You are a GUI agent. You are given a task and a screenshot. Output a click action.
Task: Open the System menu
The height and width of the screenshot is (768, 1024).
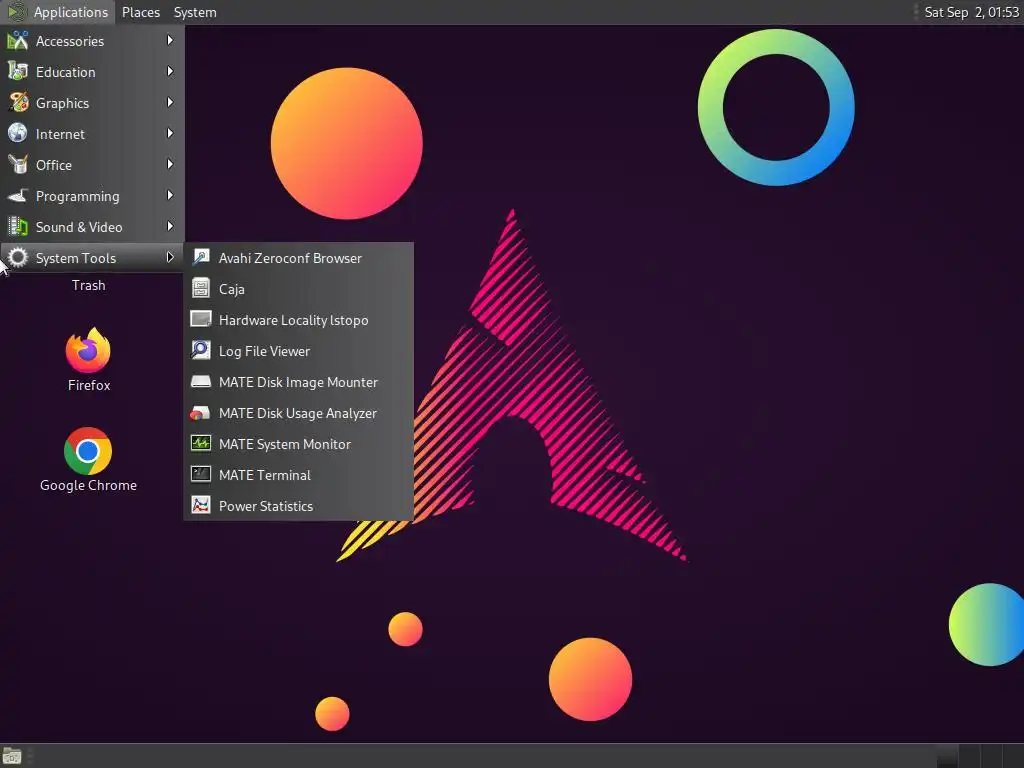(x=195, y=12)
